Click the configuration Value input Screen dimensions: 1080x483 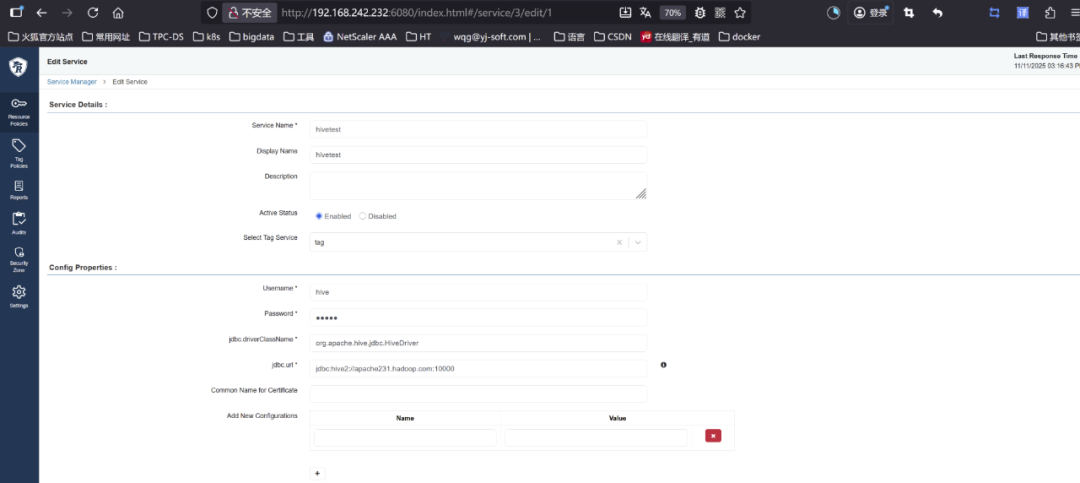[596, 438]
